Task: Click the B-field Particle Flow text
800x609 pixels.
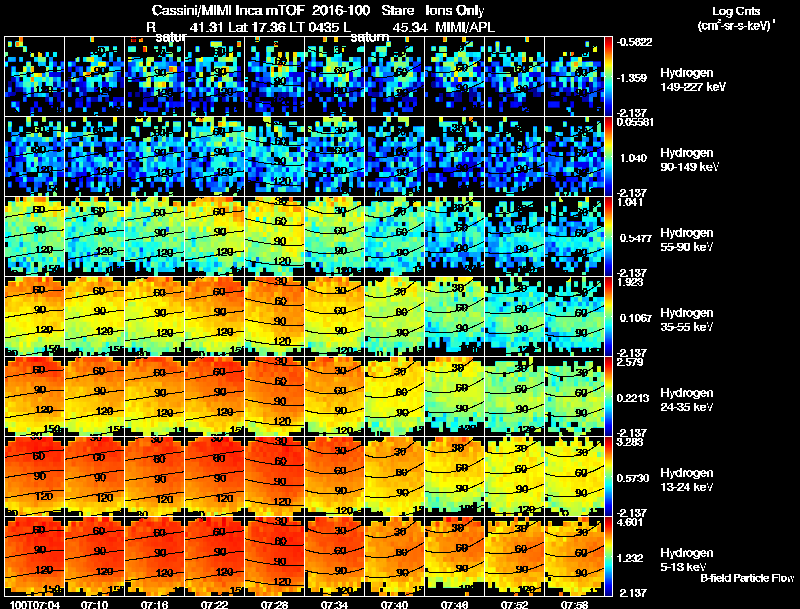Action: point(747,578)
